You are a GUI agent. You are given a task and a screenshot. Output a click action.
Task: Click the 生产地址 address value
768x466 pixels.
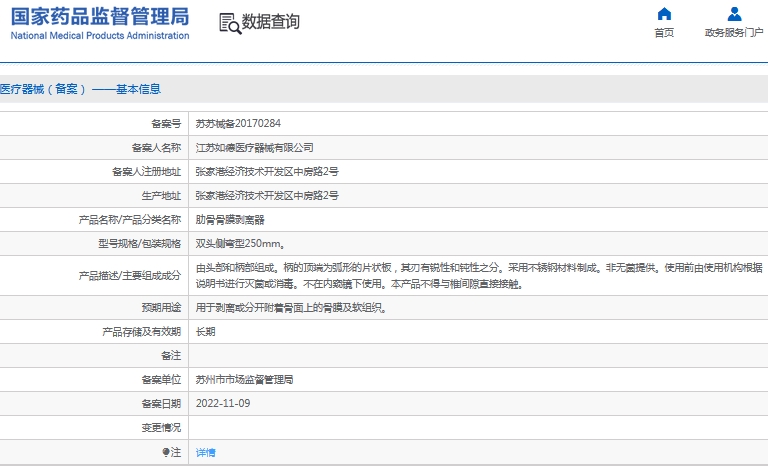pos(267,196)
